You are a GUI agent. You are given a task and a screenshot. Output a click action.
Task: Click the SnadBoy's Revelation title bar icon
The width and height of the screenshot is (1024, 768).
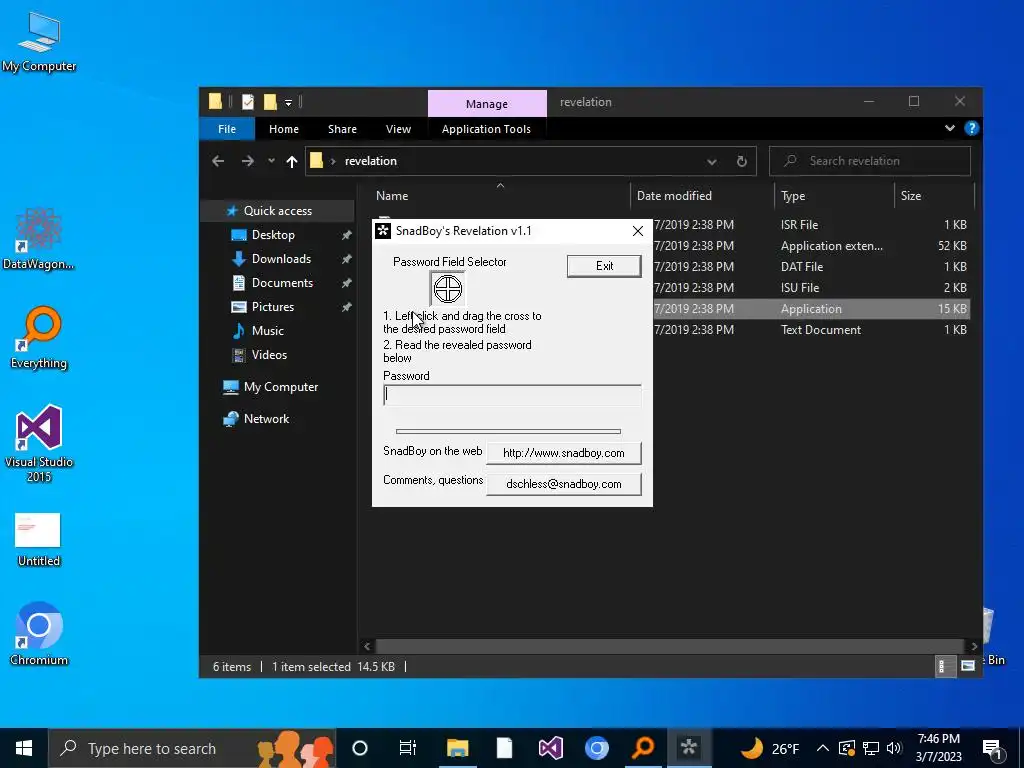coord(383,231)
